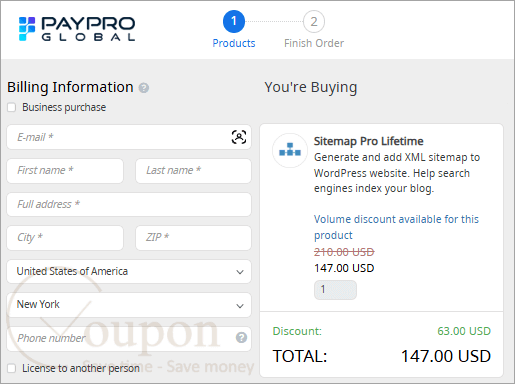This screenshot has width=515, height=384.
Task: Focus the Phone number field
Action: click(129, 339)
